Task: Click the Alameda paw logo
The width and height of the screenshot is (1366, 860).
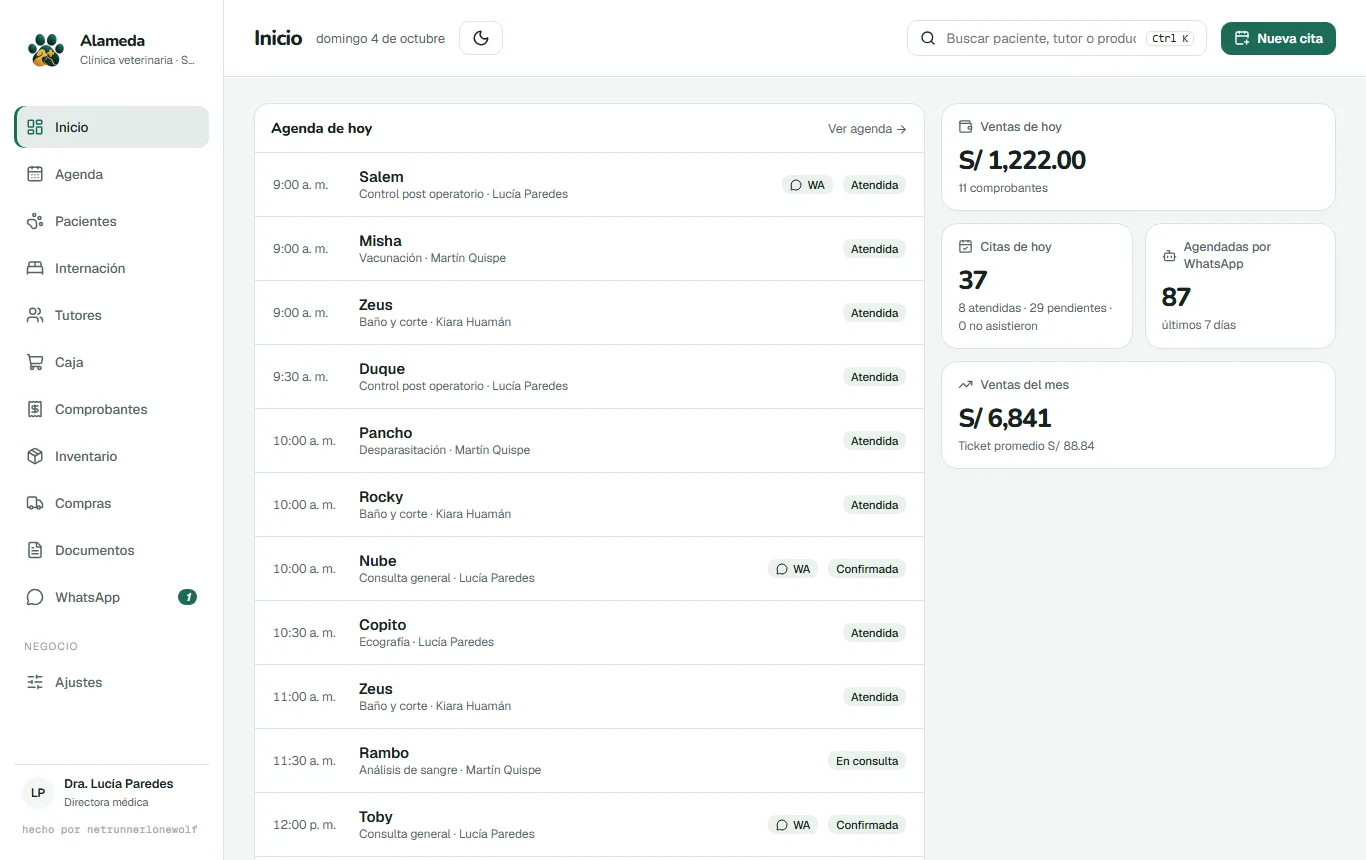Action: click(46, 49)
